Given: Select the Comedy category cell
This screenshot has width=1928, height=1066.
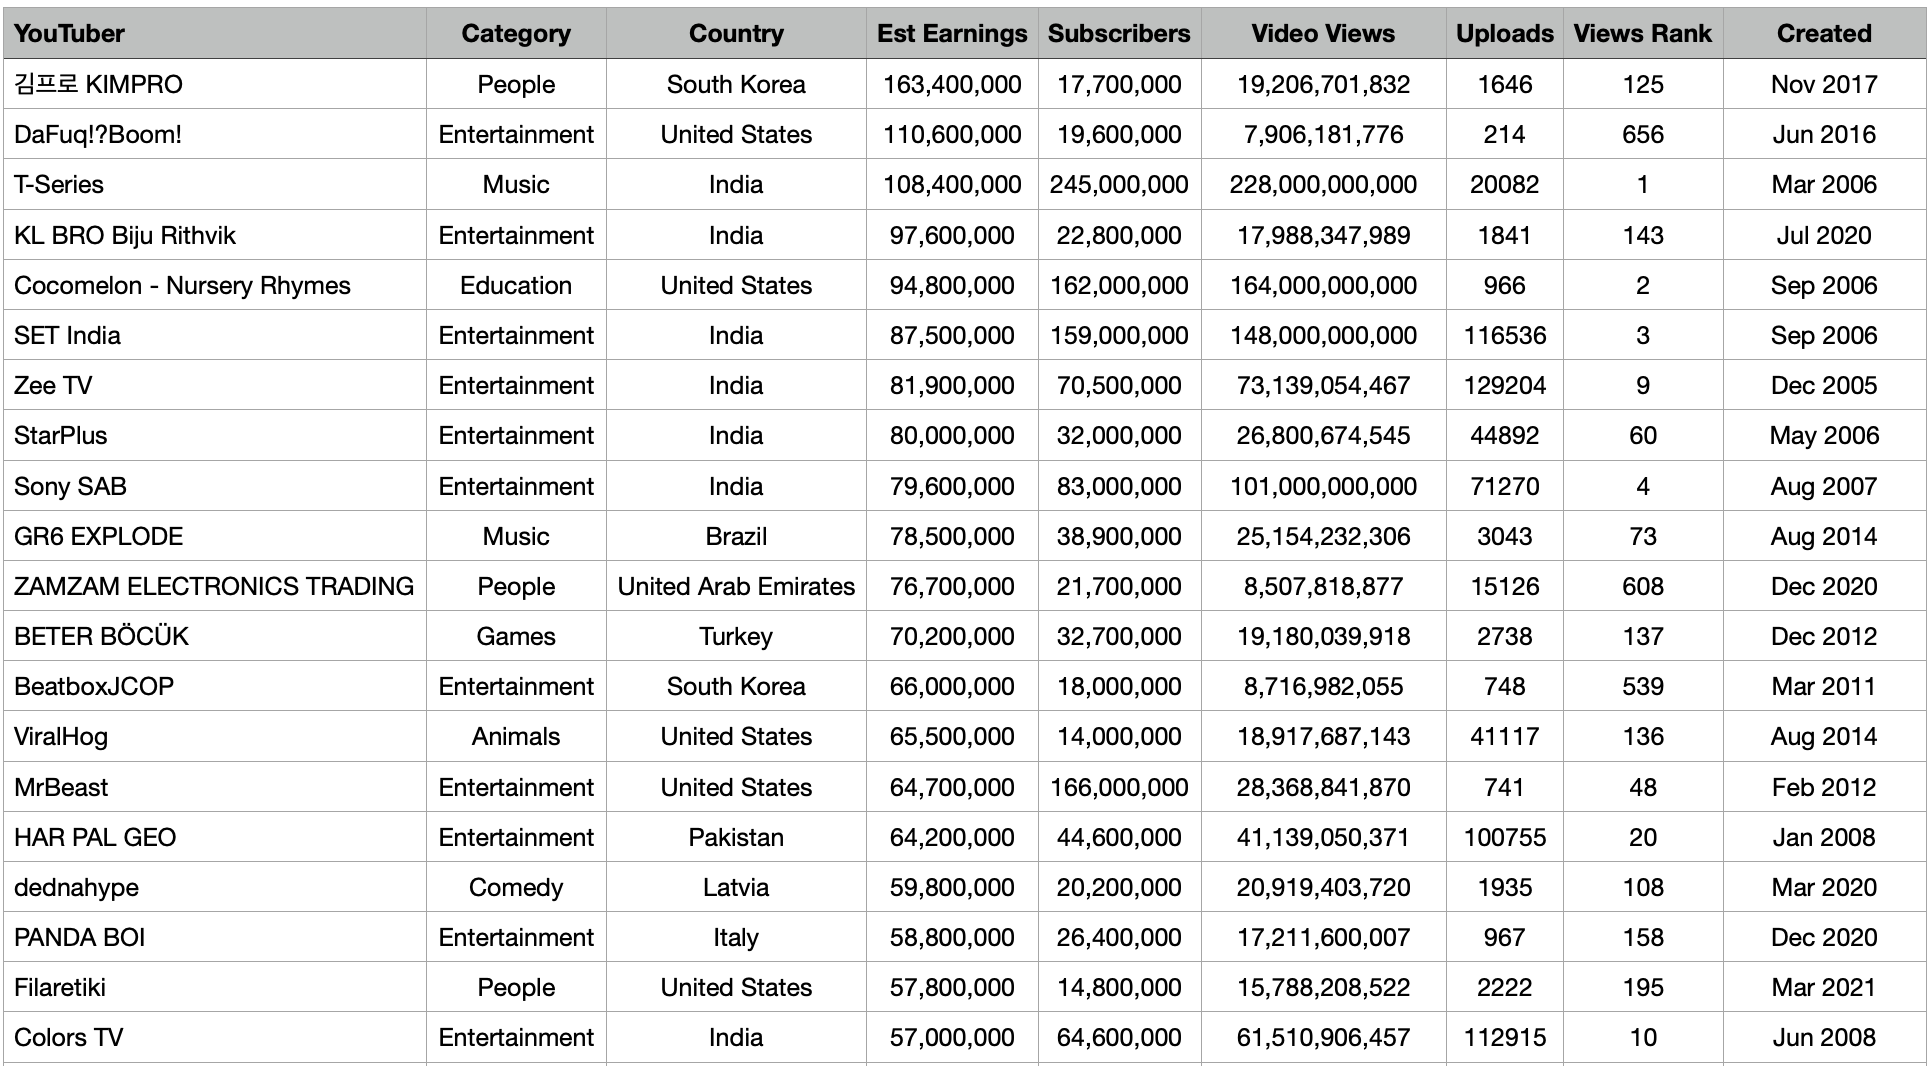Looking at the screenshot, I should tap(516, 887).
